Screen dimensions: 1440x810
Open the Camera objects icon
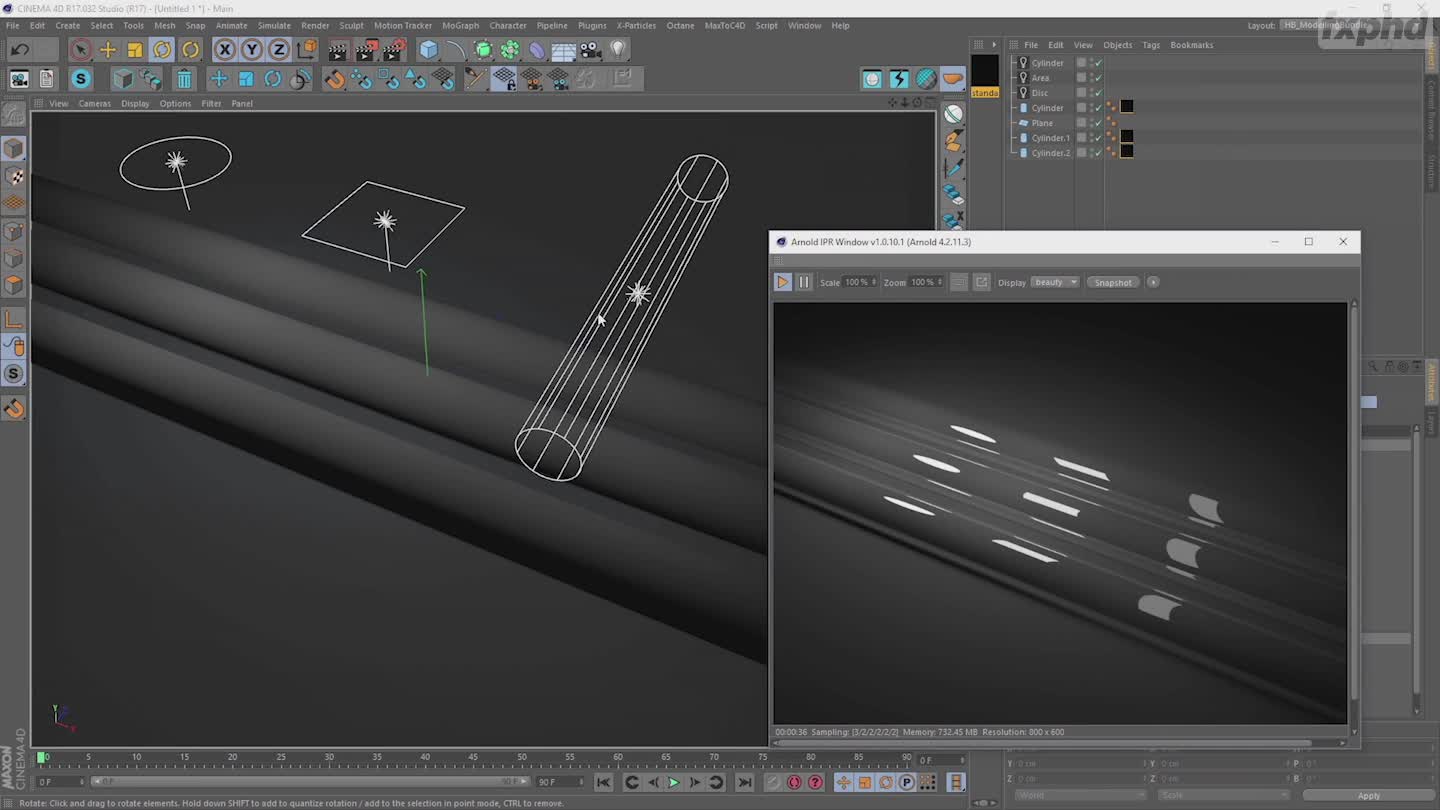point(591,49)
